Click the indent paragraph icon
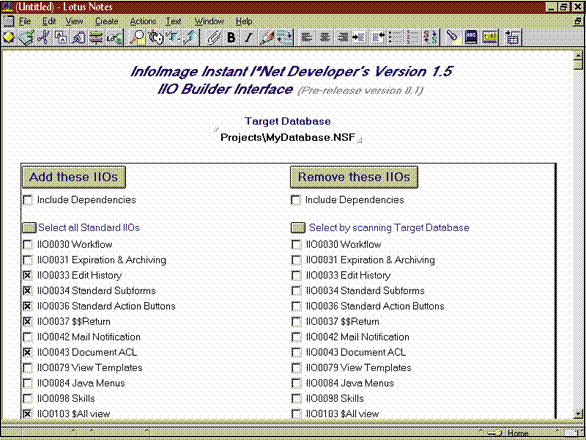 click(358, 37)
